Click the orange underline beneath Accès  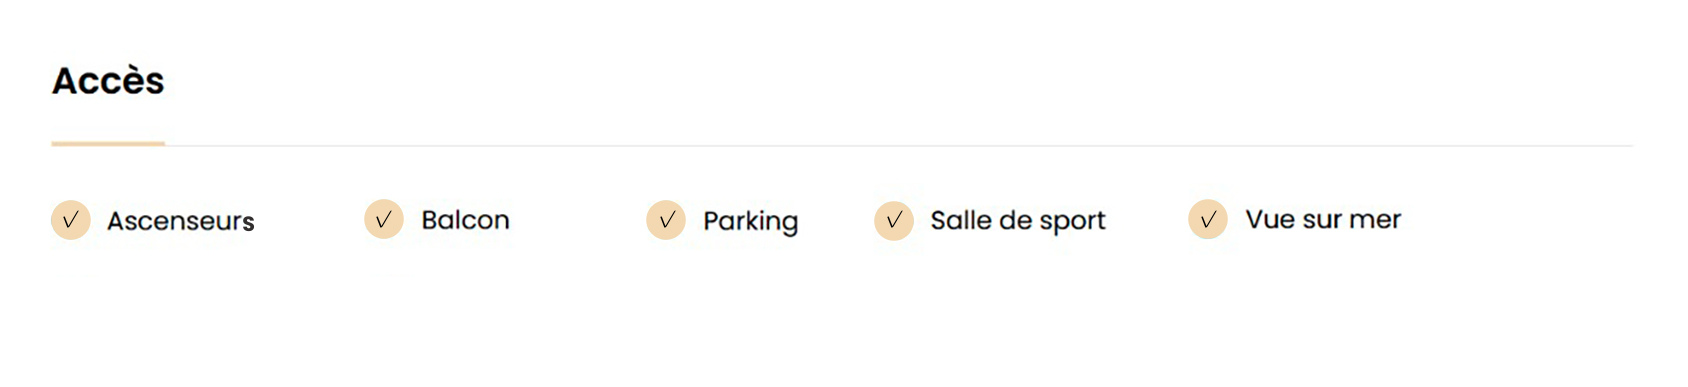coord(108,144)
